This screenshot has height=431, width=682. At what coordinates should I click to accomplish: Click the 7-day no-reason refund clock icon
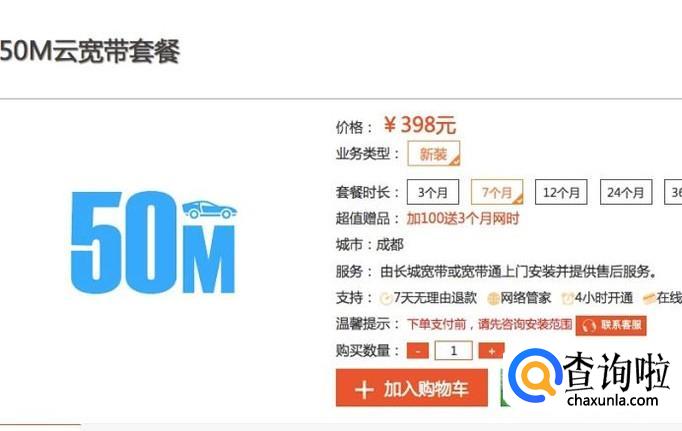tap(385, 299)
